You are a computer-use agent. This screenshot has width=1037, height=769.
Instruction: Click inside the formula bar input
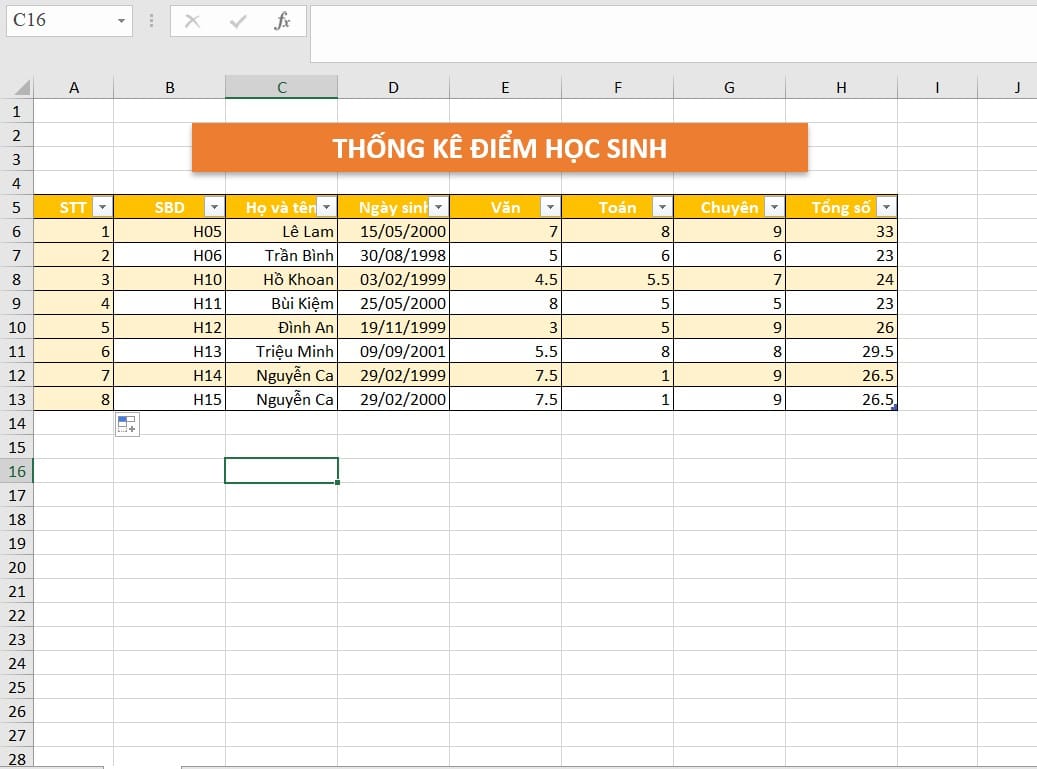pyautogui.click(x=670, y=32)
